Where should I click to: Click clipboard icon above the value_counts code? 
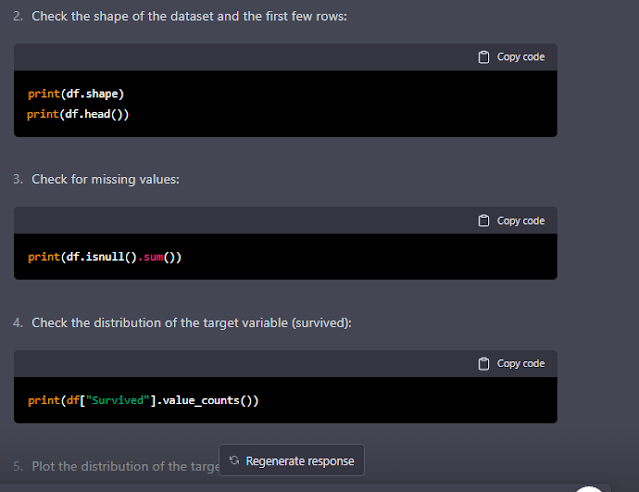tap(484, 364)
